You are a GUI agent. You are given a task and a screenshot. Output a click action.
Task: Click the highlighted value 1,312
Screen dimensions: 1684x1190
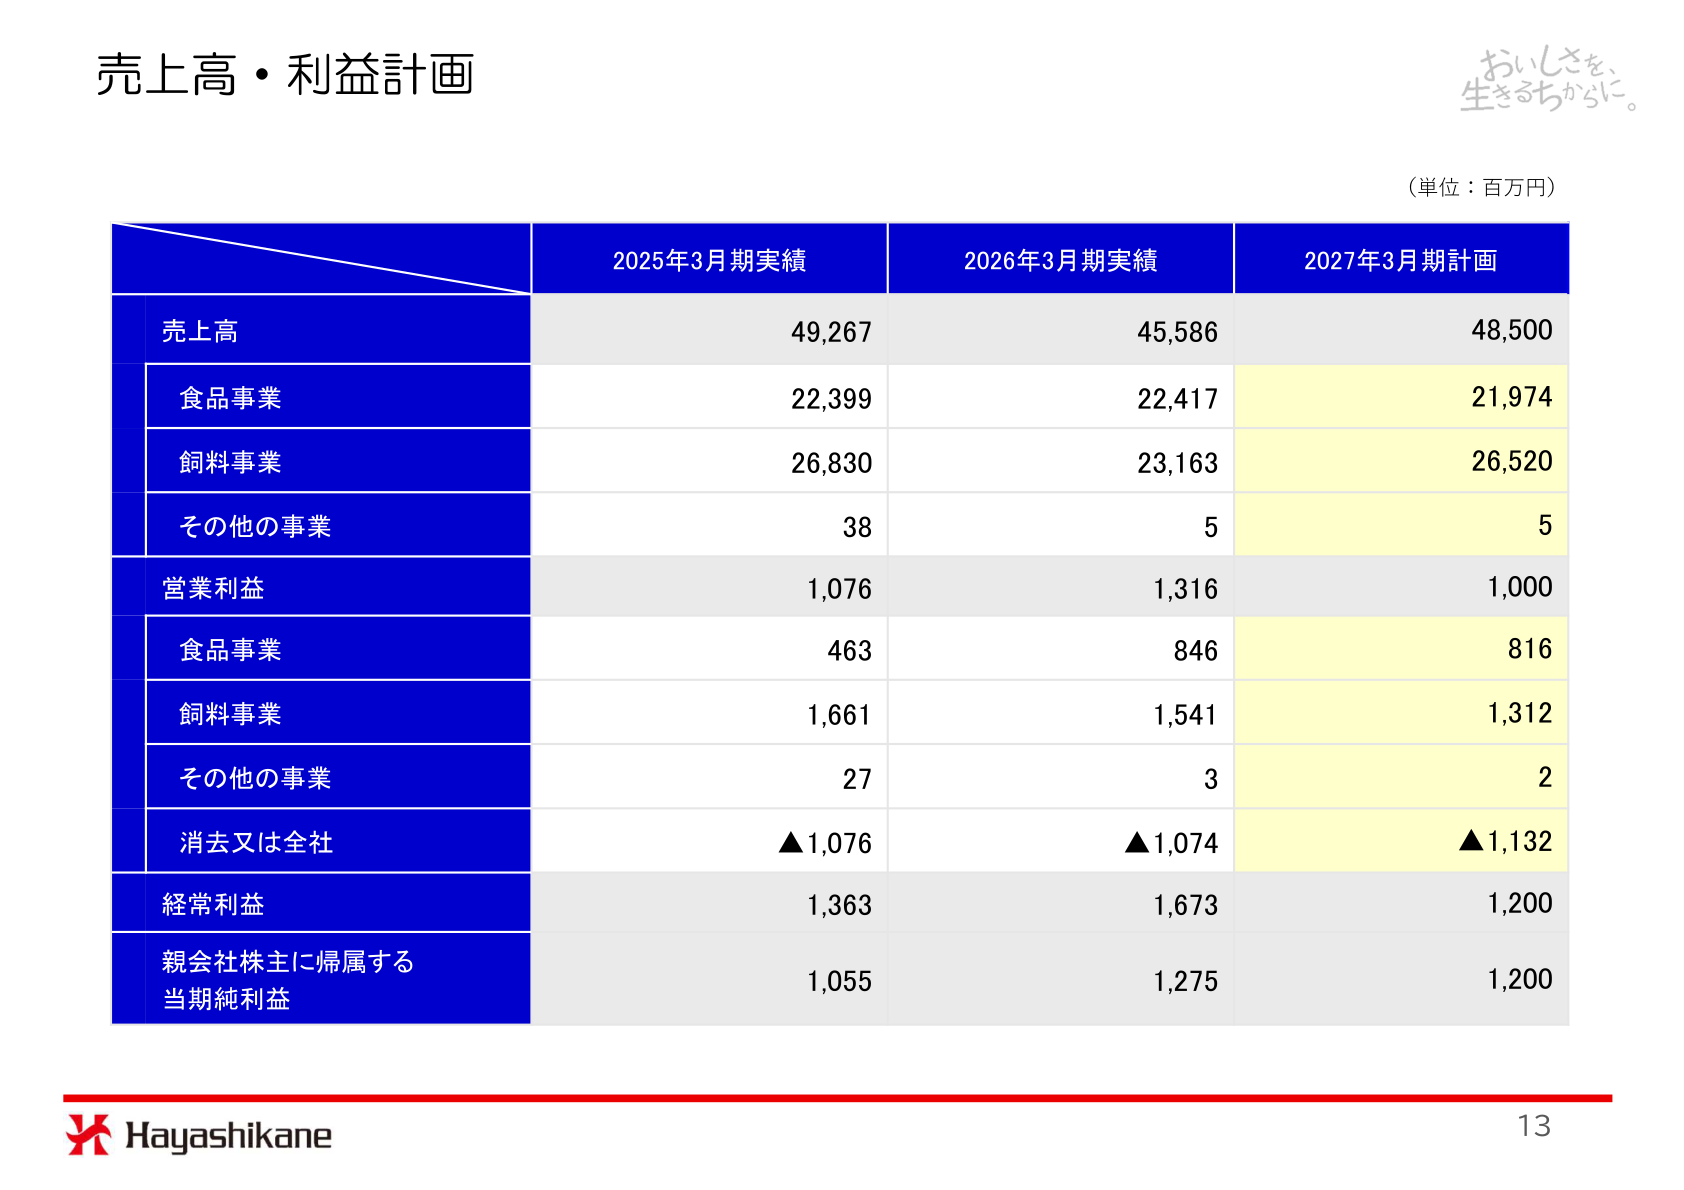click(x=1519, y=713)
